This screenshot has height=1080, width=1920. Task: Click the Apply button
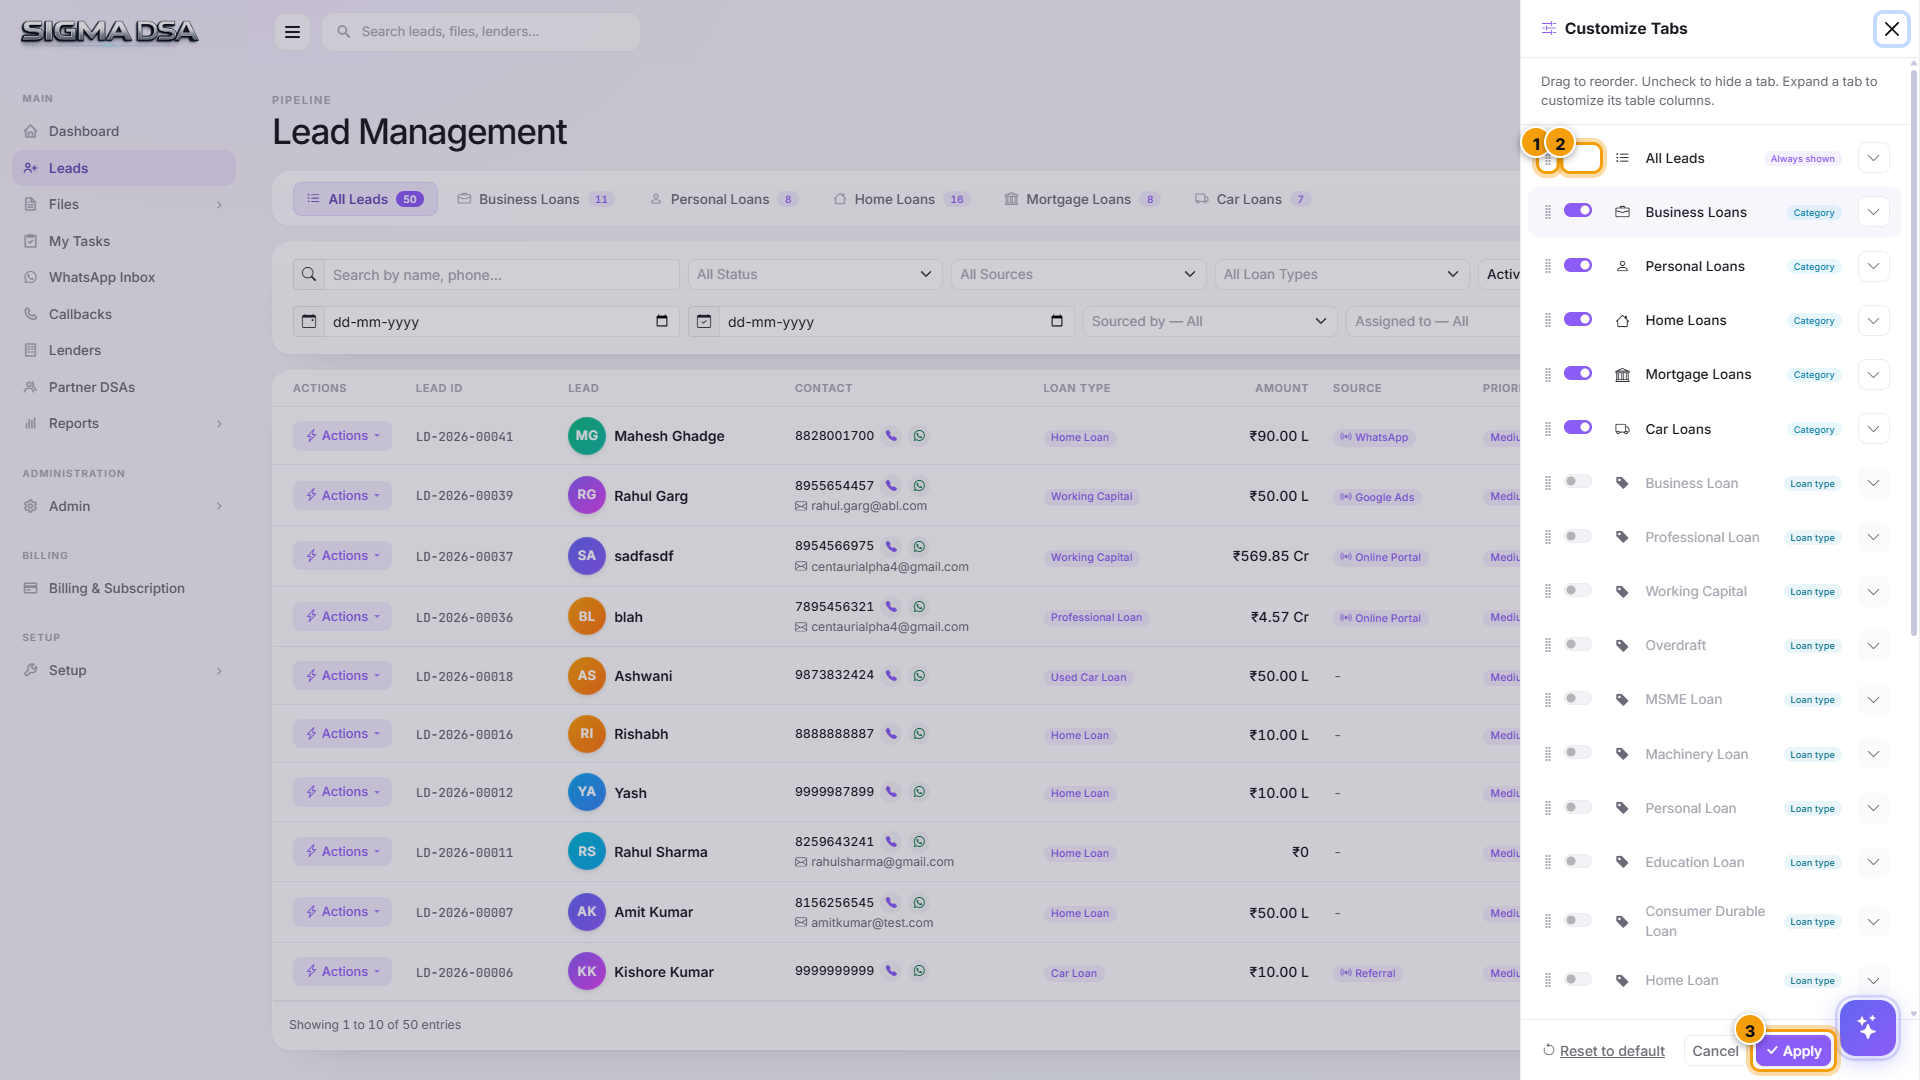click(x=1794, y=1051)
